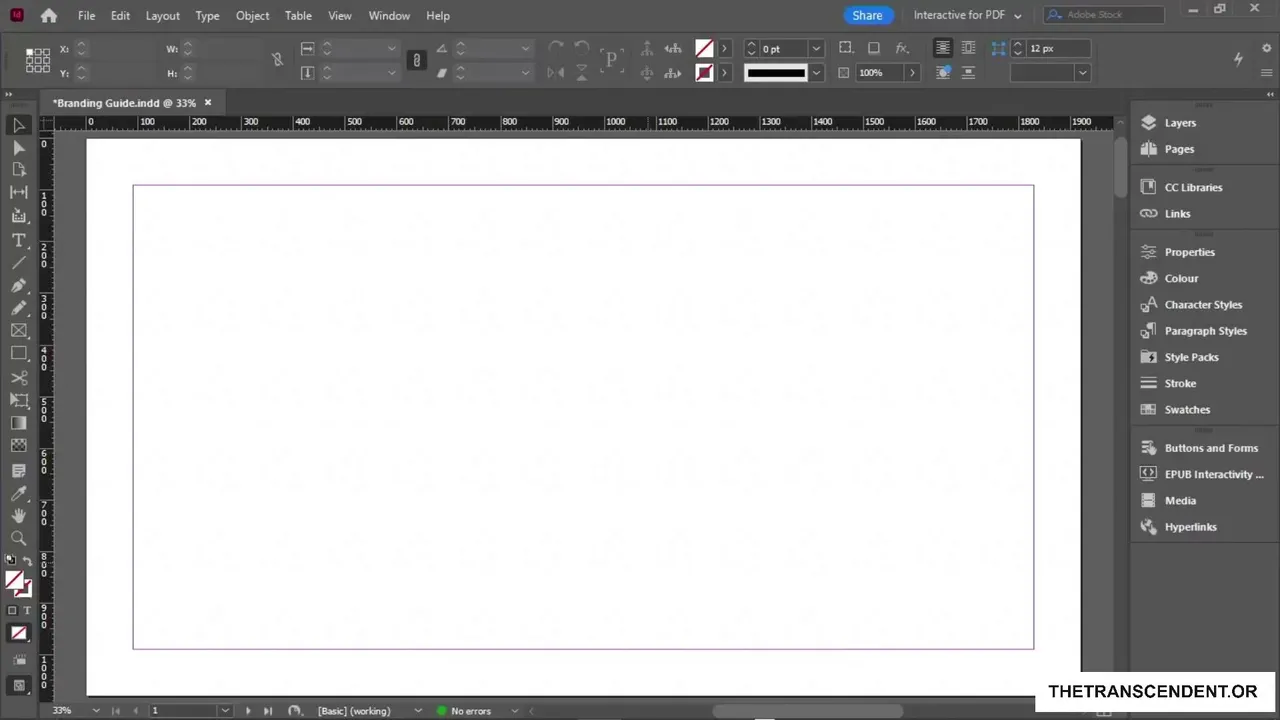
Task: Expand the opacity 100% slider arrow
Action: coord(911,72)
